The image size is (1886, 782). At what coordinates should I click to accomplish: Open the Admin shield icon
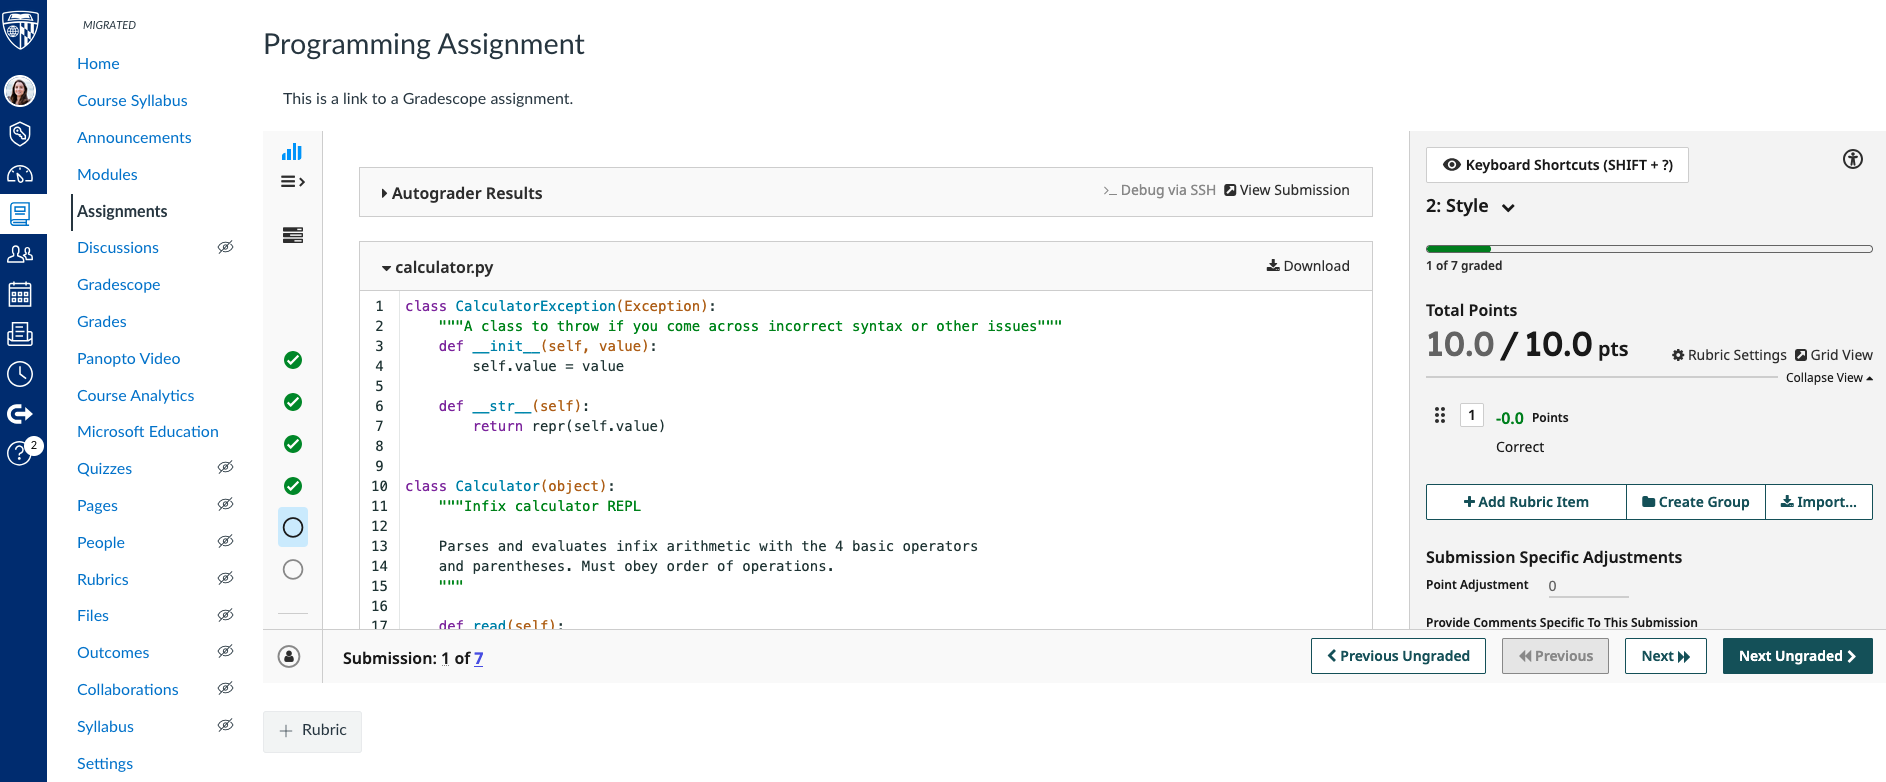point(20,133)
